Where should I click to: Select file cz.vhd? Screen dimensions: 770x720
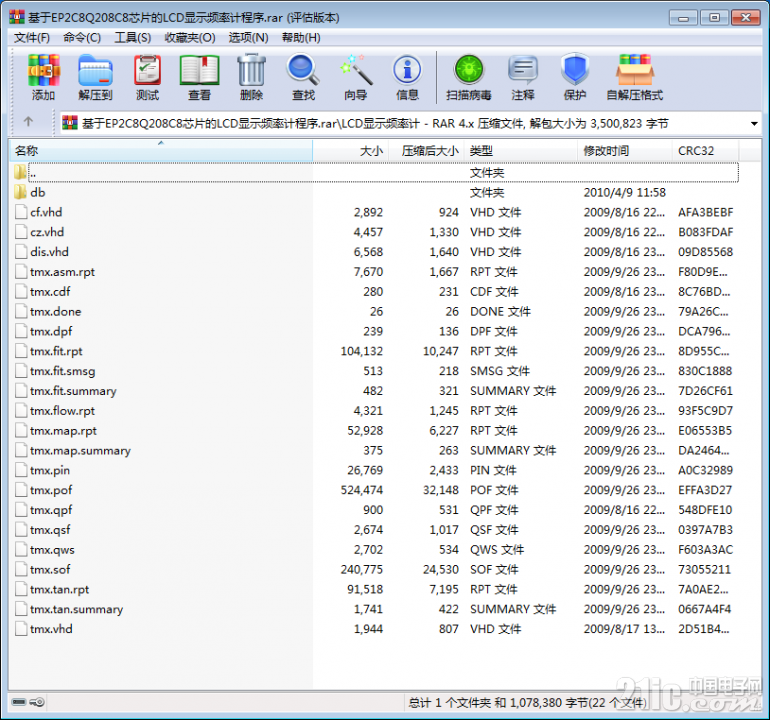pyautogui.click(x=47, y=232)
